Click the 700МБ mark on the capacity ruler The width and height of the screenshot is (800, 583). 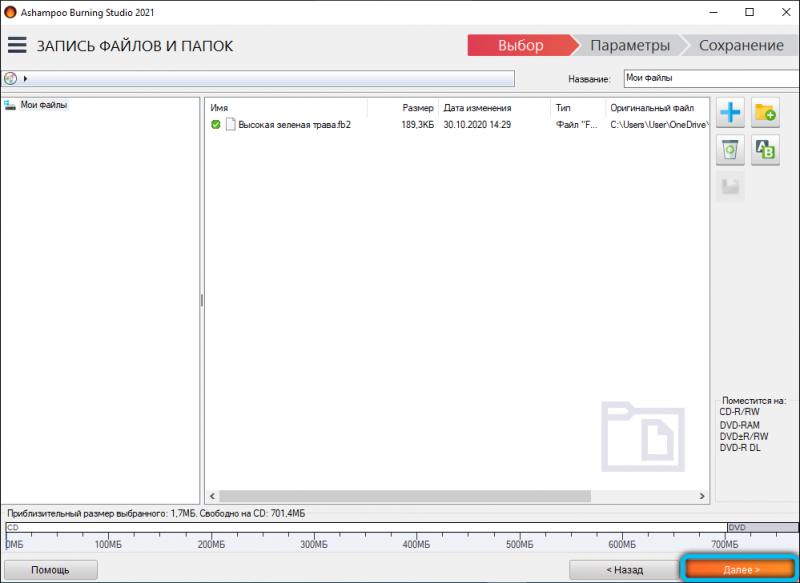tap(724, 545)
